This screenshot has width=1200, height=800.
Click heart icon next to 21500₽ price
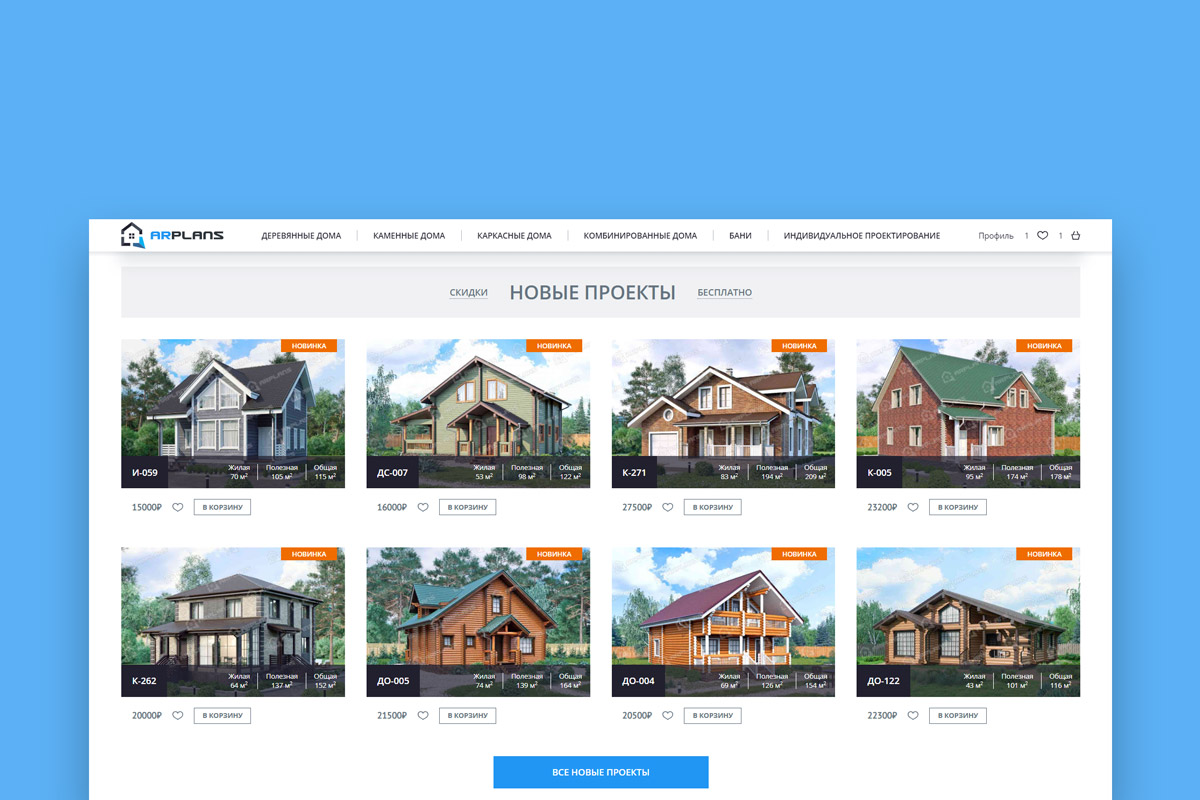tap(423, 716)
